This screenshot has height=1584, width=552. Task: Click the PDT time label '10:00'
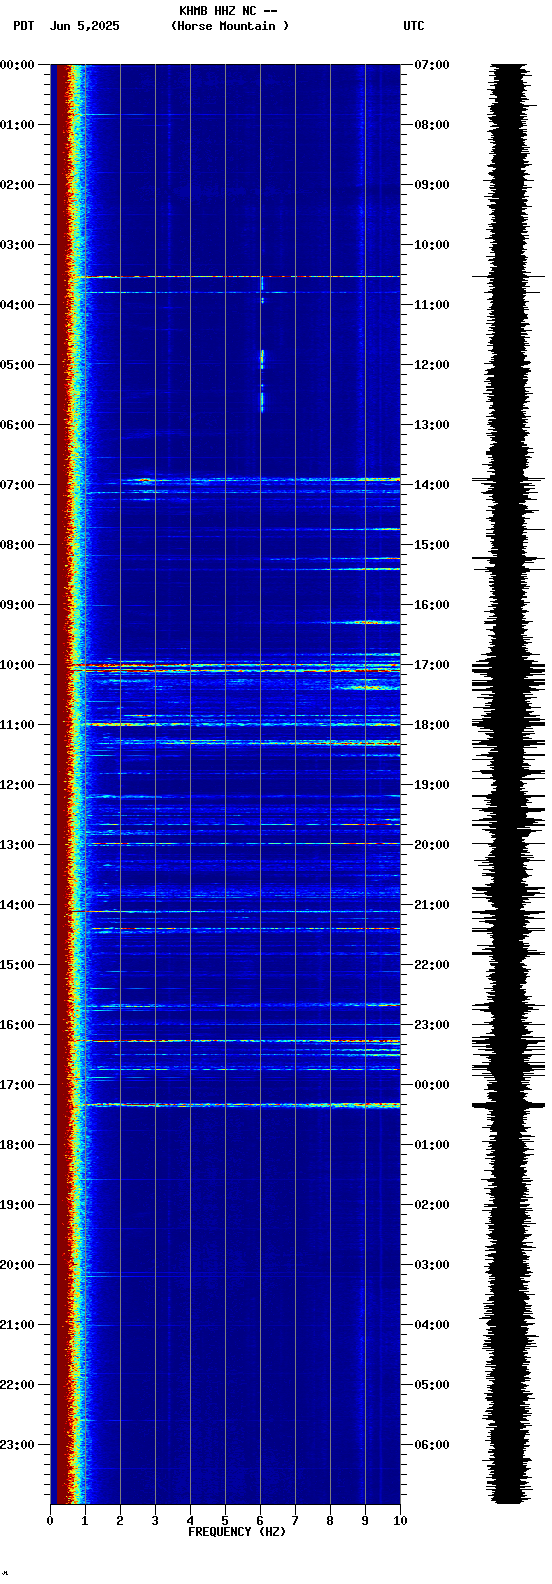18,665
